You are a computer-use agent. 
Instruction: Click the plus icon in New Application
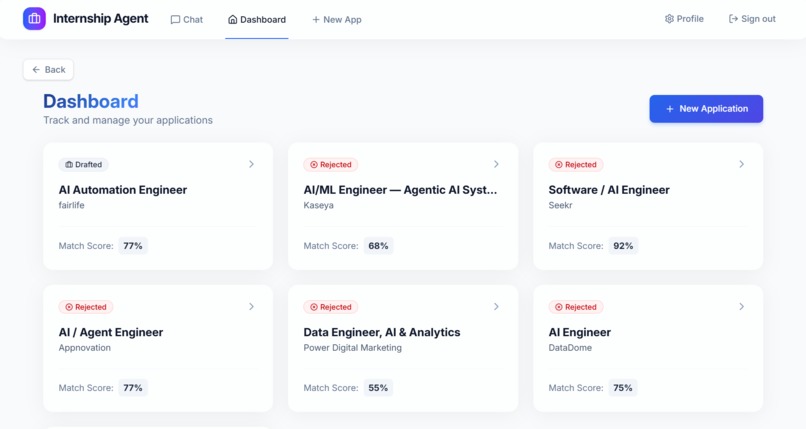670,109
